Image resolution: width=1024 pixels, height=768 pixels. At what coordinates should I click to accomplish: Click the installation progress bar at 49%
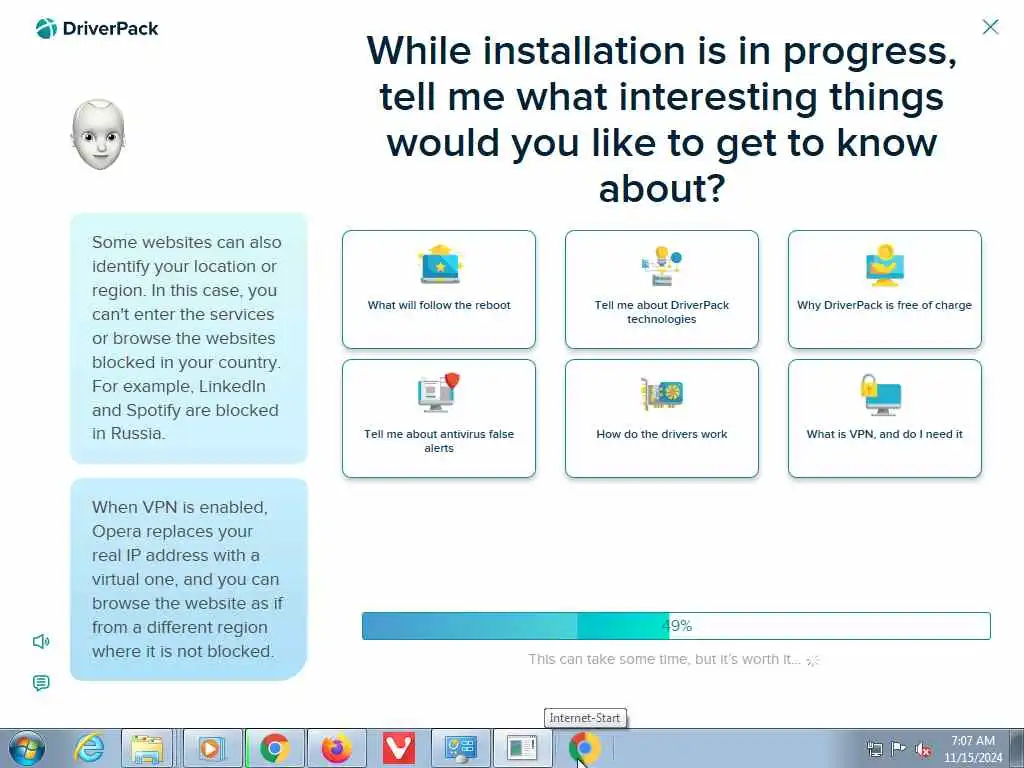coord(676,626)
